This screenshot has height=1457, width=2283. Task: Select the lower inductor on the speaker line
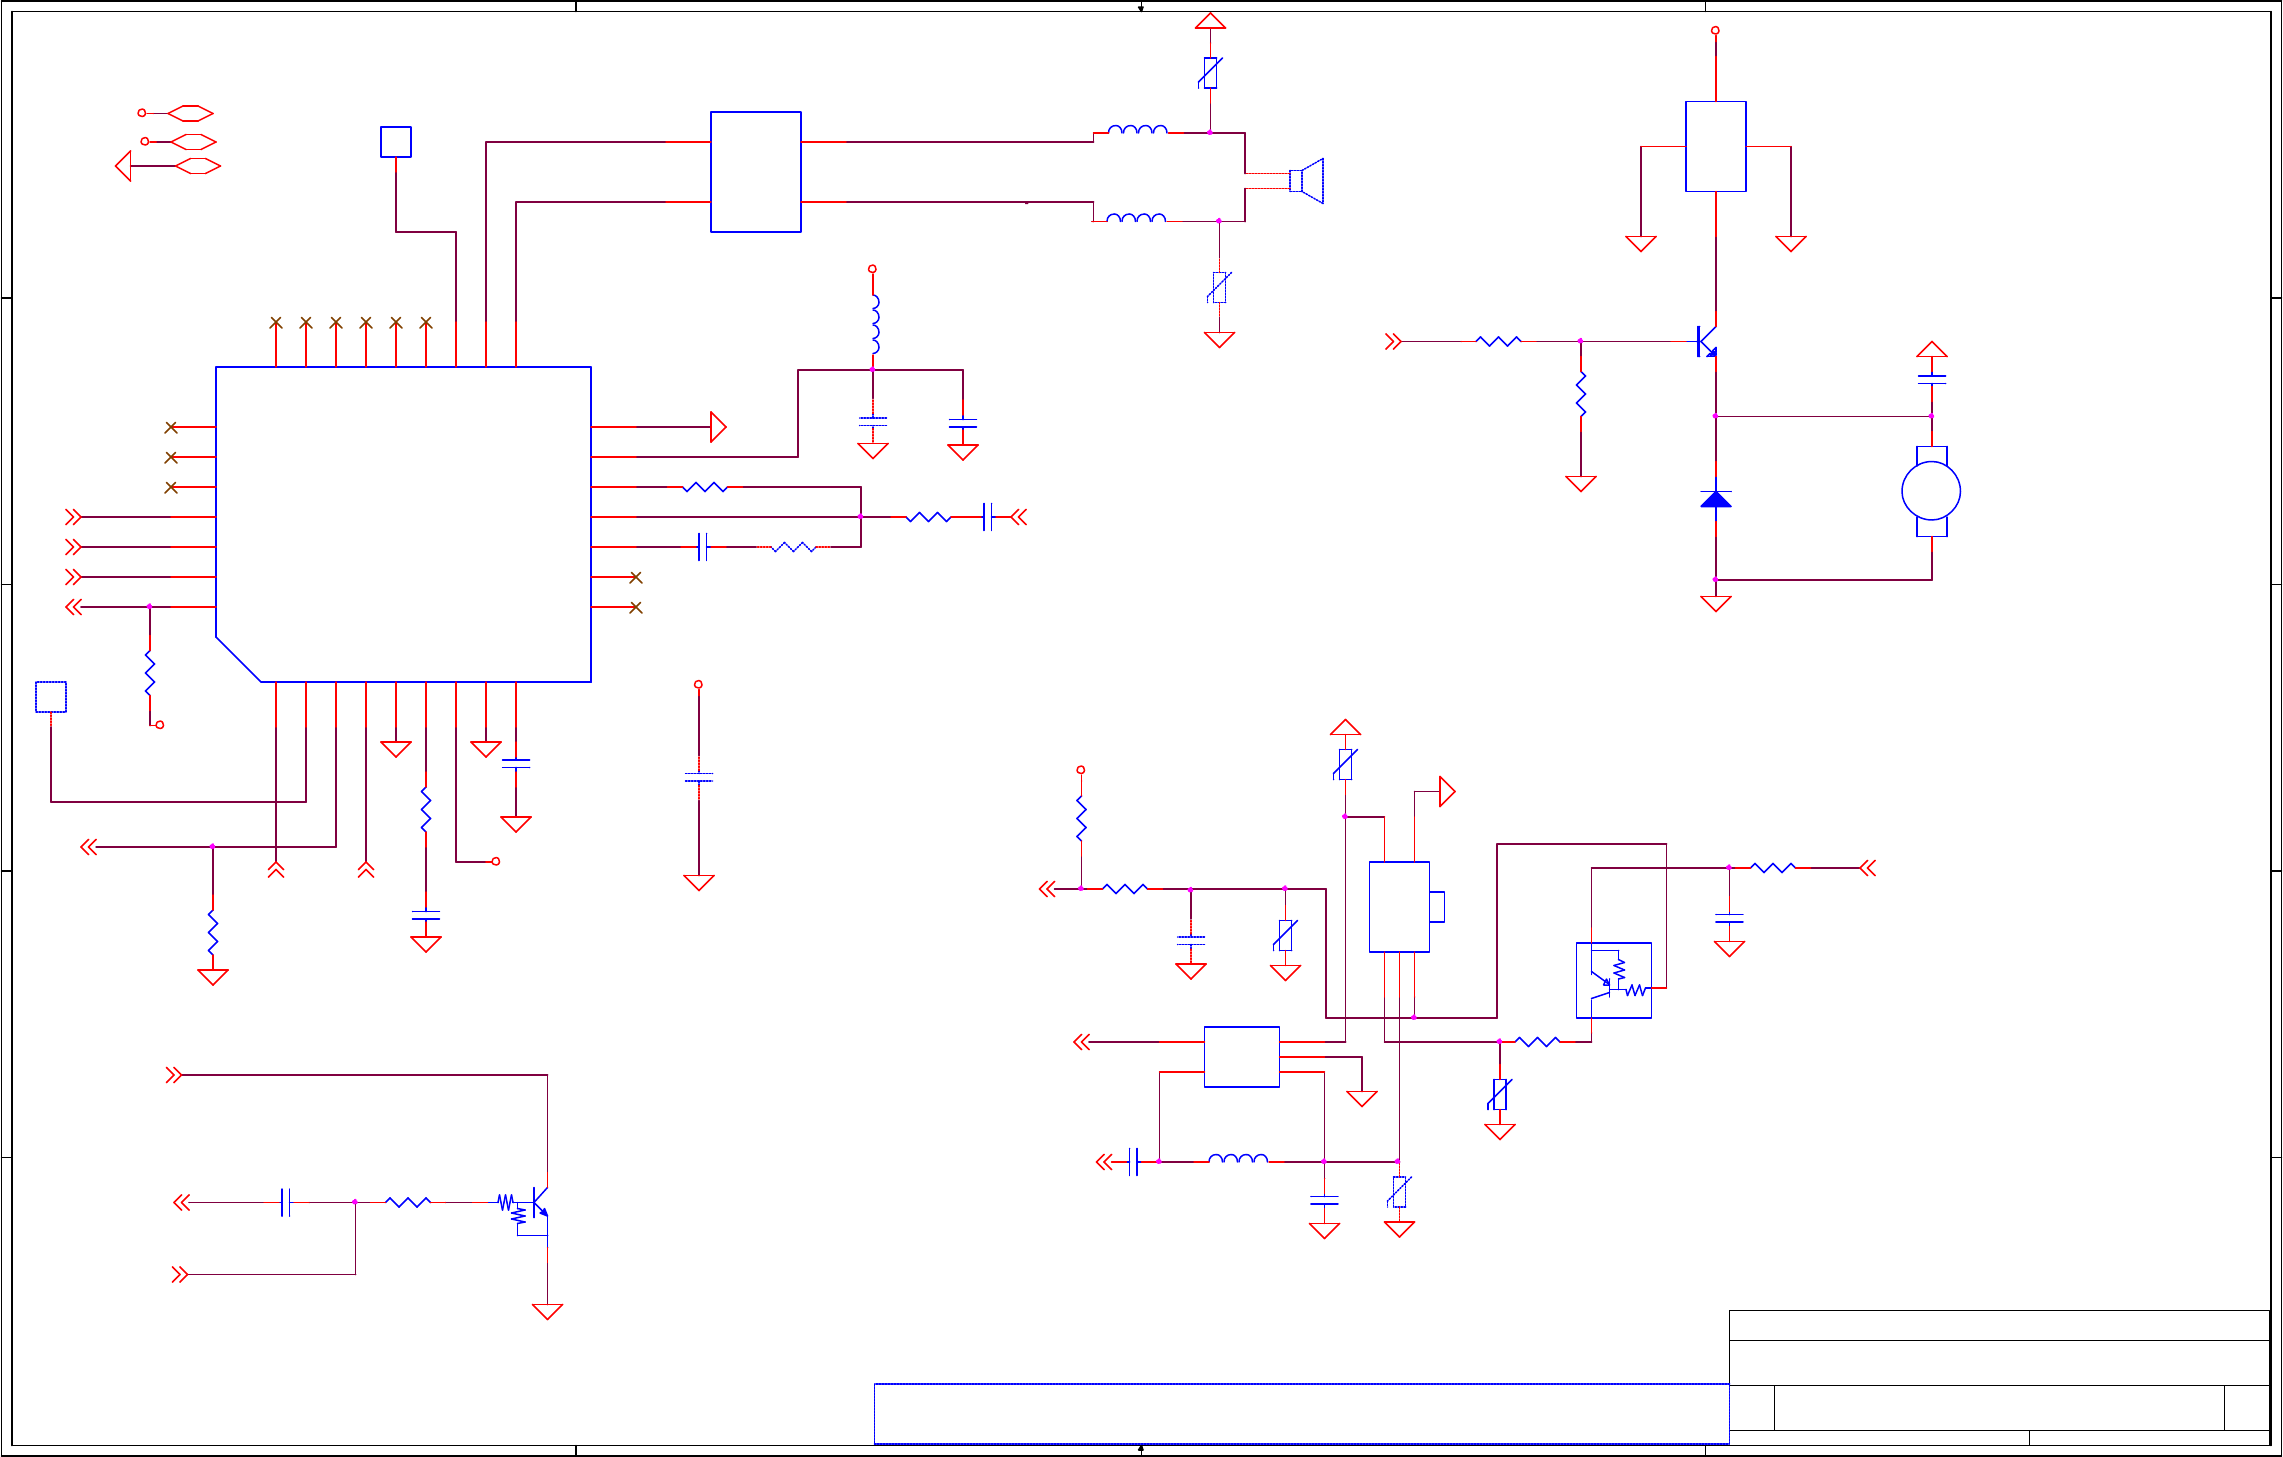click(1136, 217)
